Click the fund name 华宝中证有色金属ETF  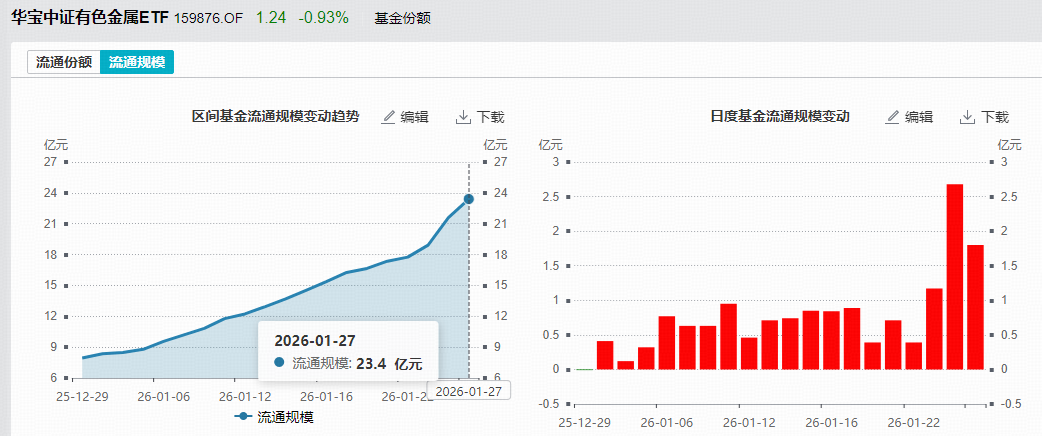(90, 18)
